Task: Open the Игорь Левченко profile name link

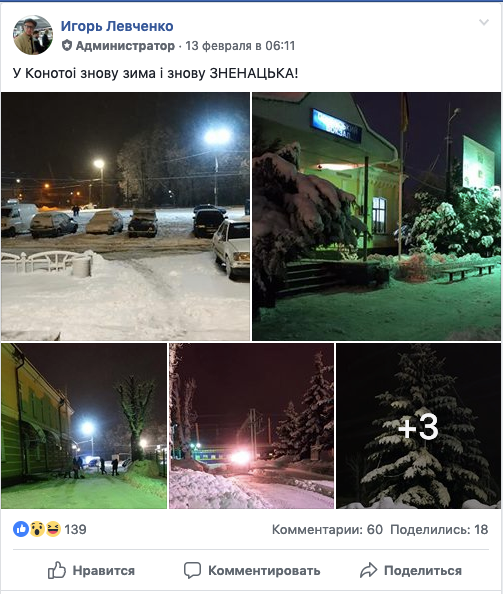Action: [117, 26]
